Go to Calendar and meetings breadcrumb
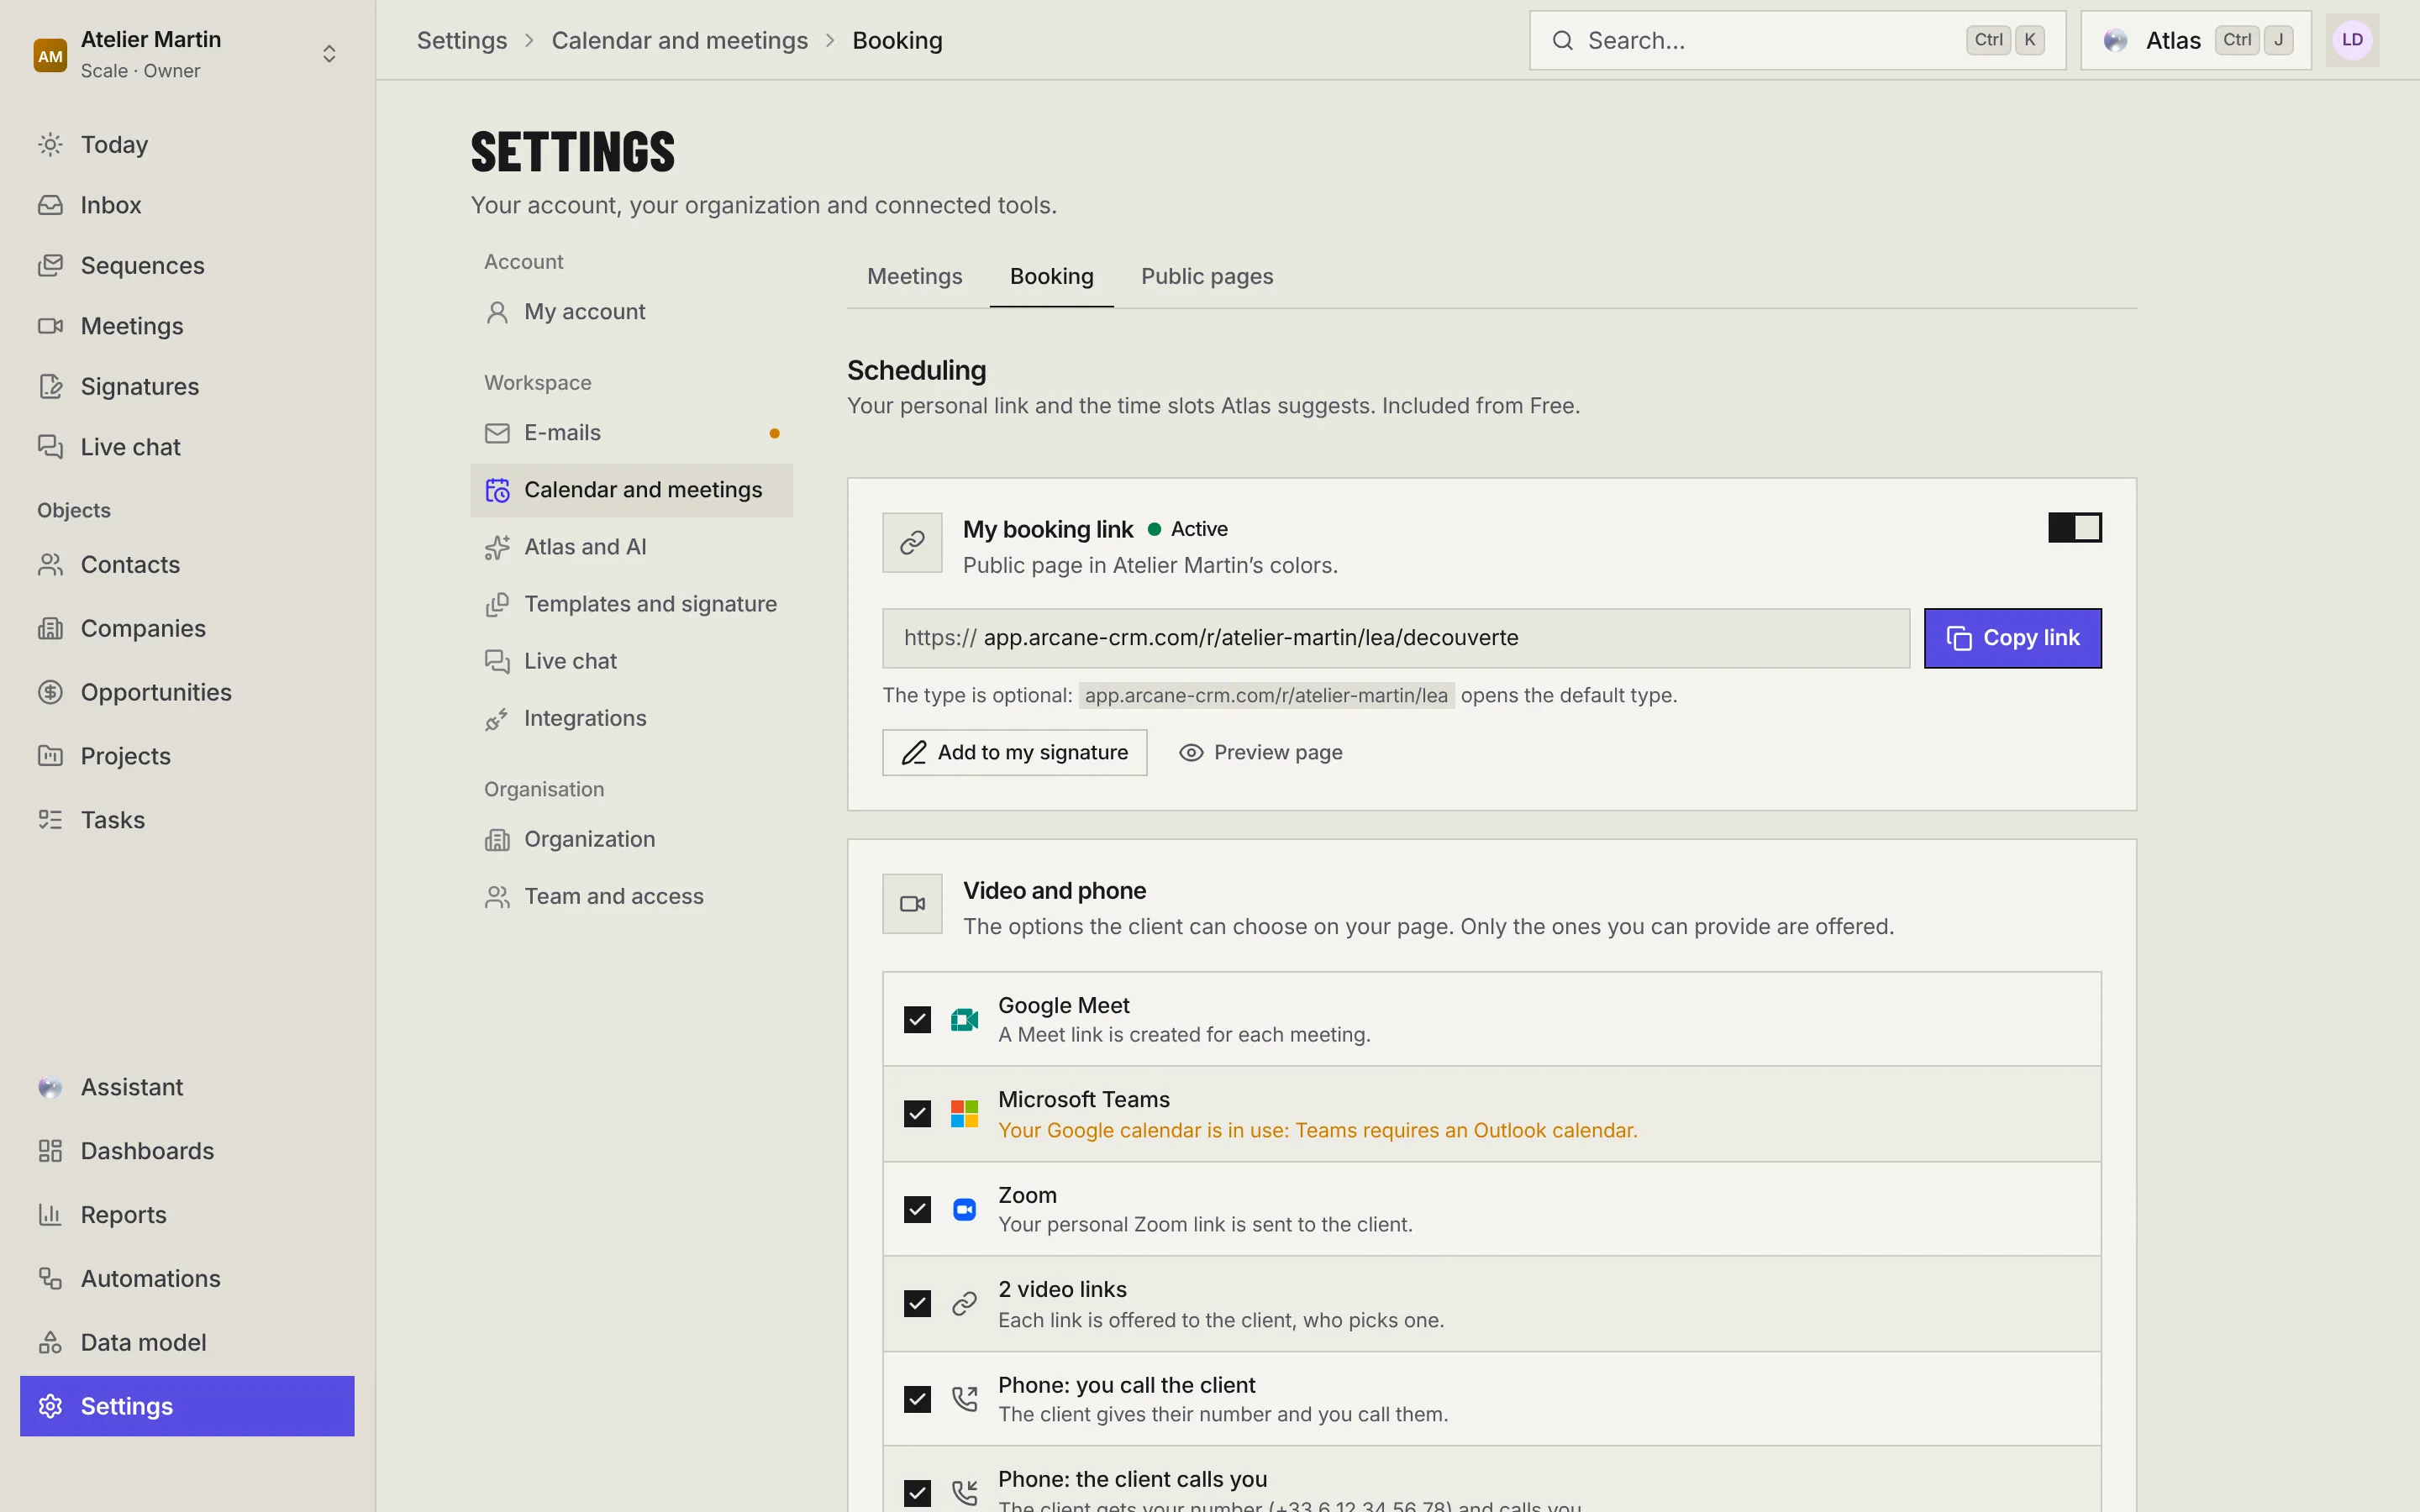2420x1512 pixels. tap(679, 40)
